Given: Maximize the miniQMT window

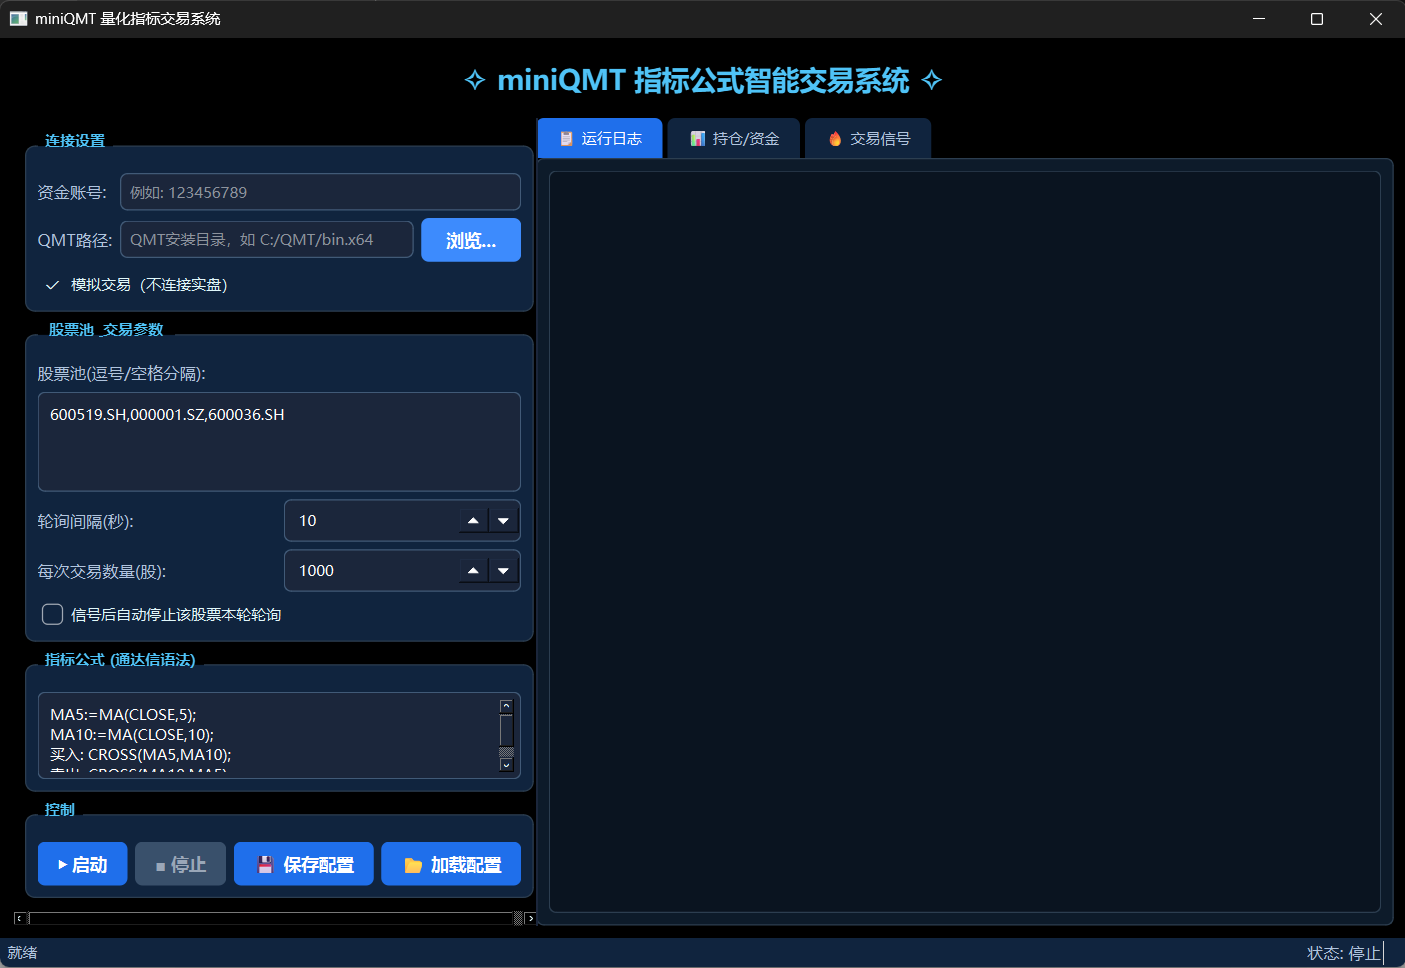Looking at the screenshot, I should click(1317, 19).
